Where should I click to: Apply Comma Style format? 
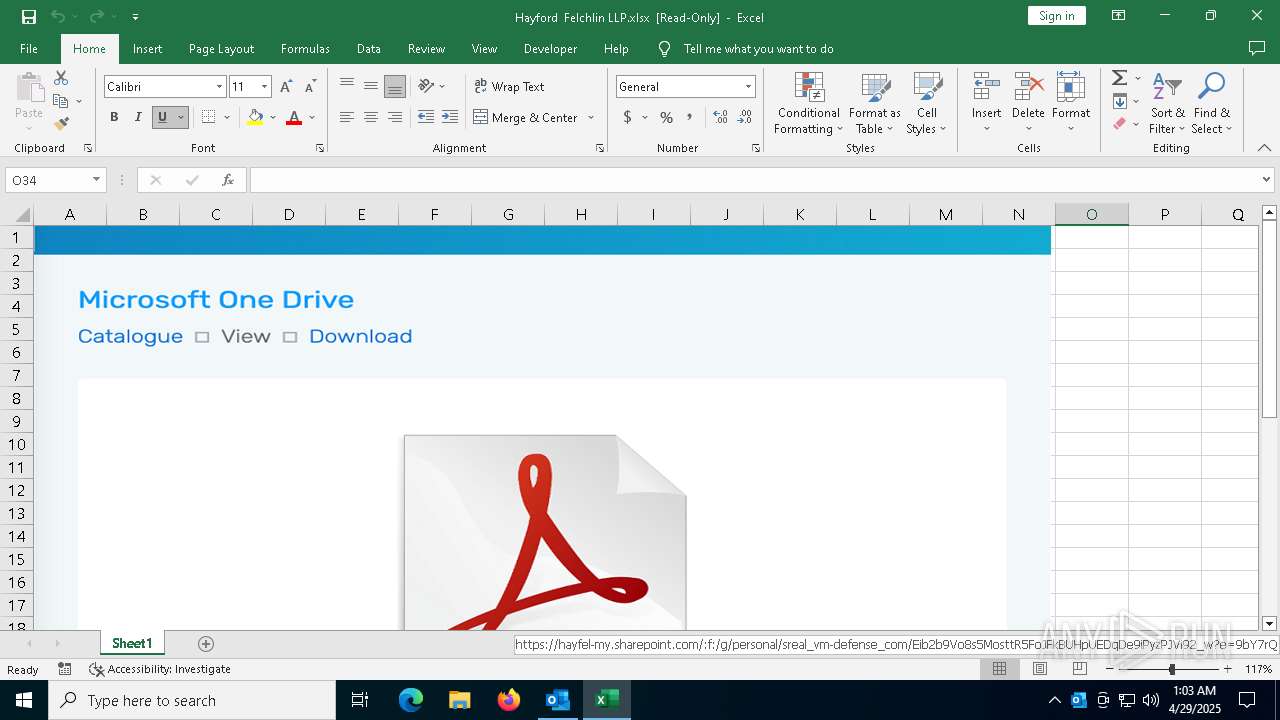(x=689, y=117)
